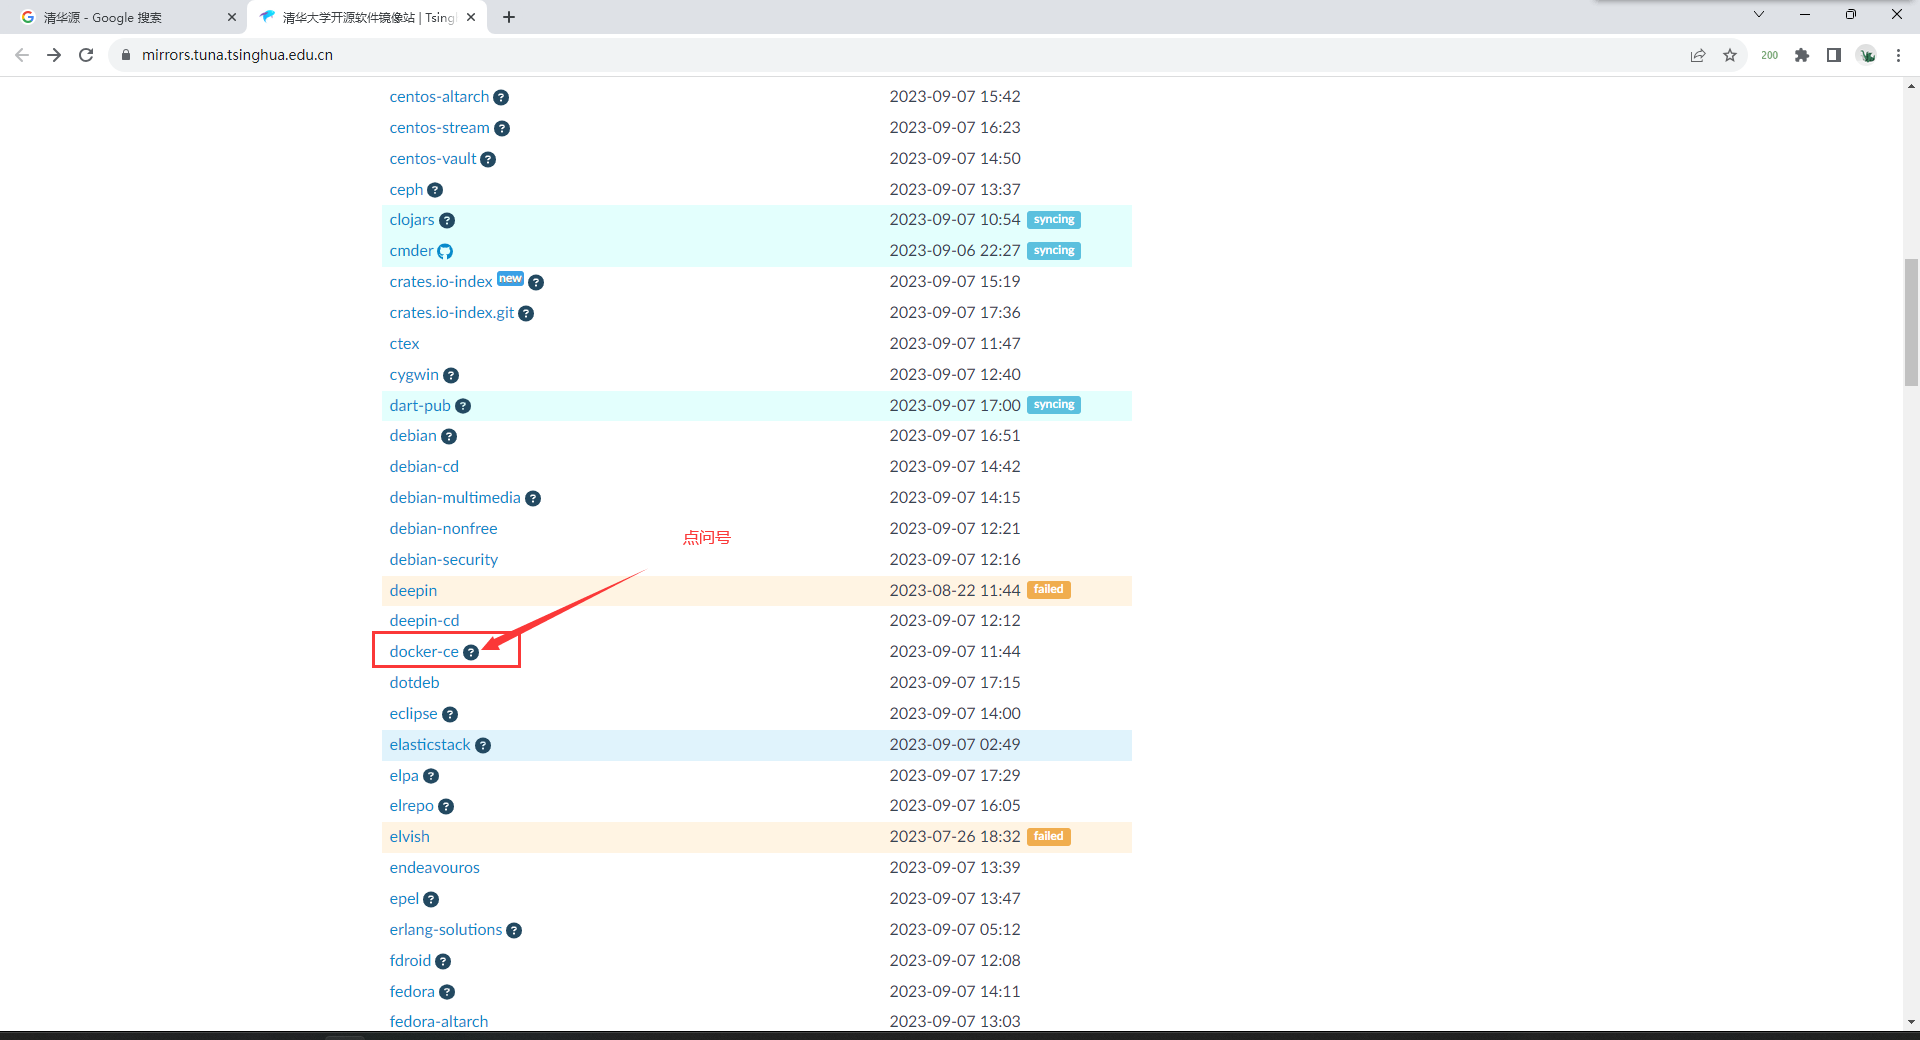Click the question mark next to ceph
This screenshot has height=1040, width=1920.
[435, 190]
